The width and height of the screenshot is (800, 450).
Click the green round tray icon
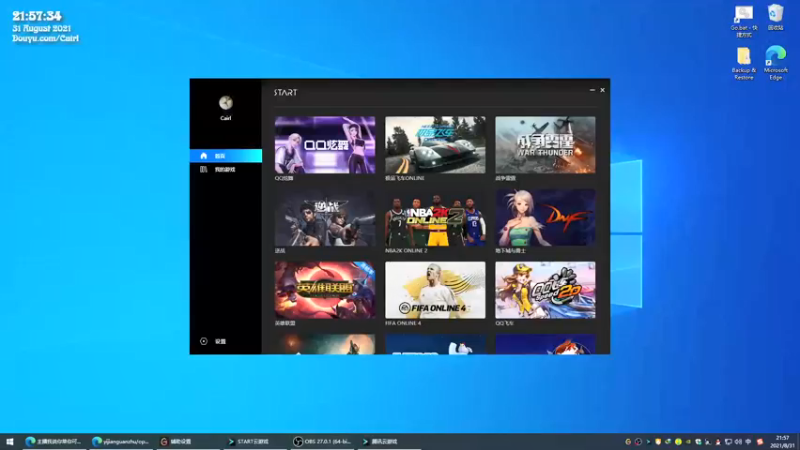tap(678, 442)
